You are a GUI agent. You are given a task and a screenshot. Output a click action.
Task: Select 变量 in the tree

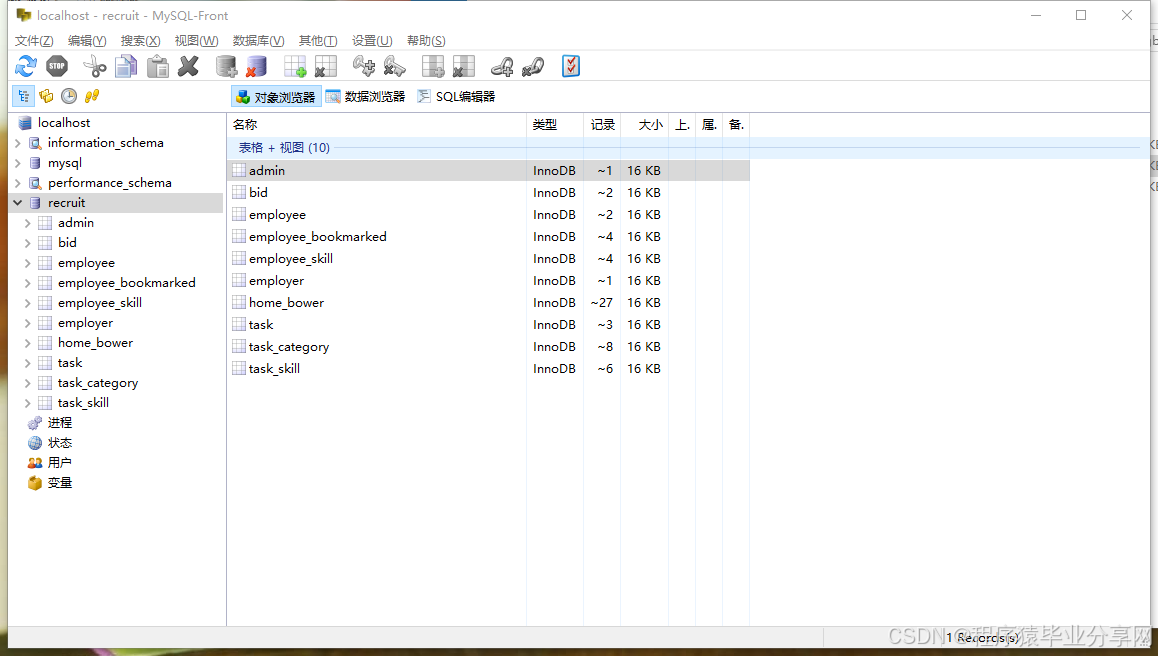60,482
